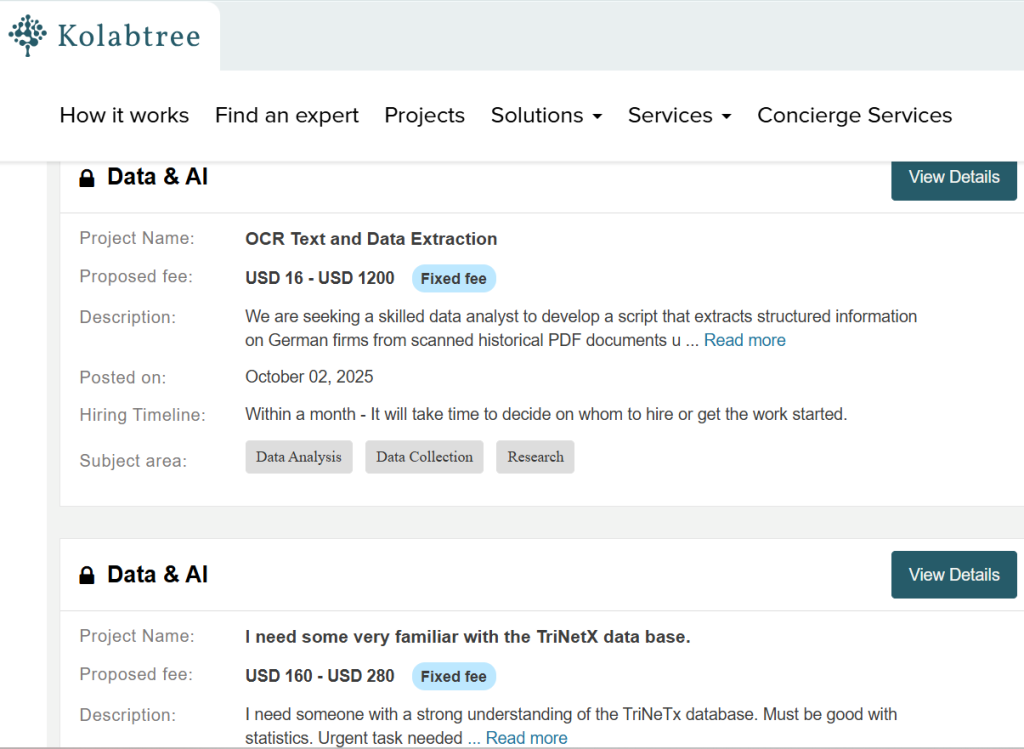Expand the Solutions dropdown menu

point(546,116)
